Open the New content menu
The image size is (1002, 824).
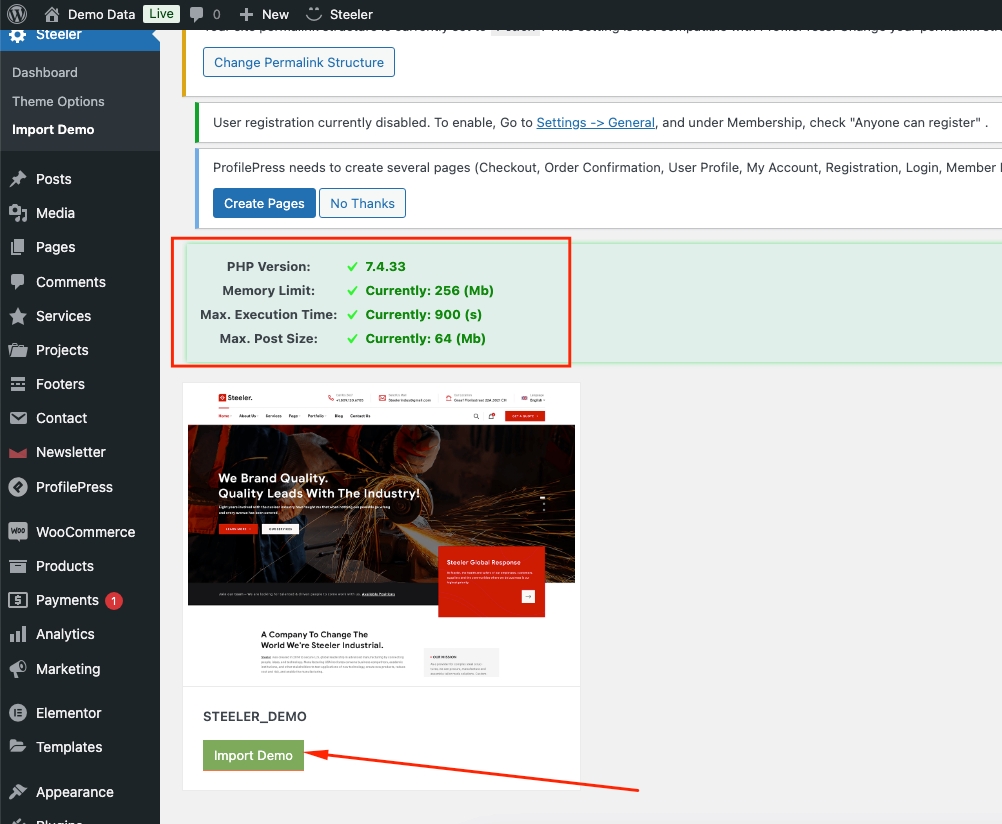(264, 14)
